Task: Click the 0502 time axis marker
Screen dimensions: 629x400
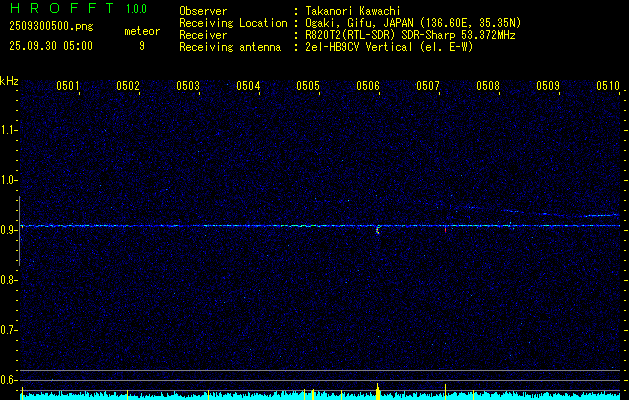Action: [x=128, y=86]
